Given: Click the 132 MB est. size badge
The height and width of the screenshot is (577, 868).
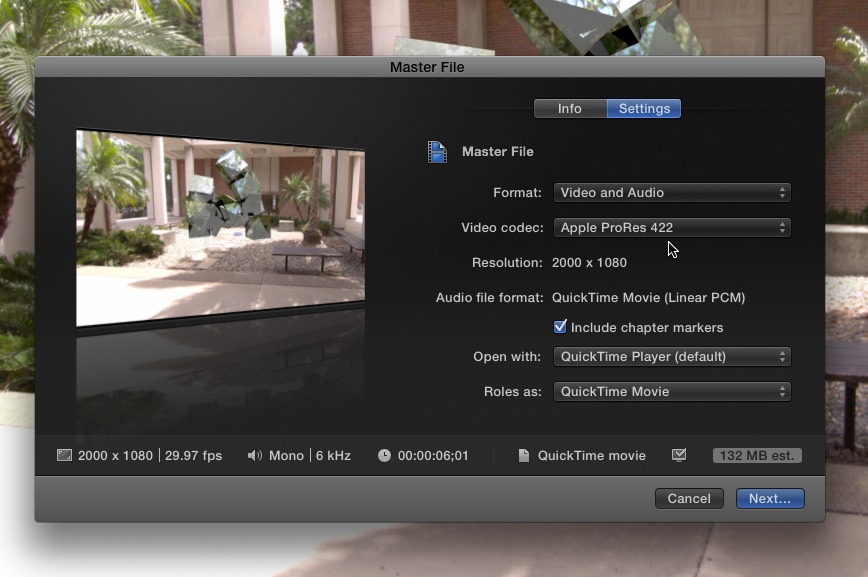Looking at the screenshot, I should click(x=757, y=455).
